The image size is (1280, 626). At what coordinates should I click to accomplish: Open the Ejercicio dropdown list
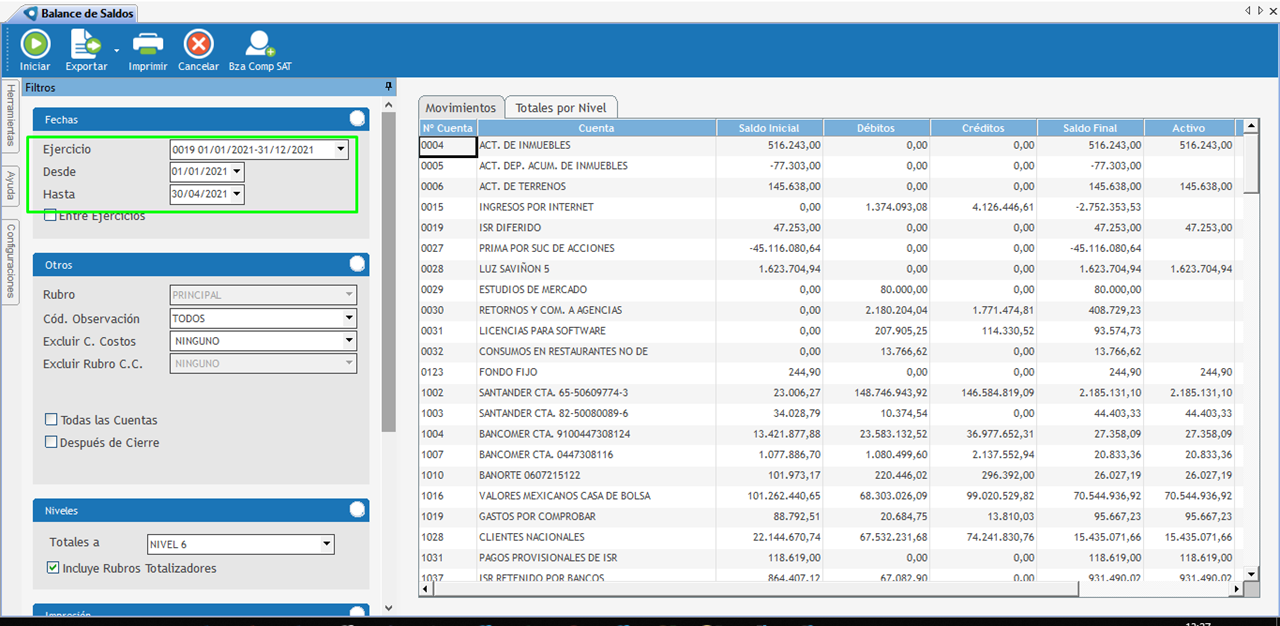click(x=341, y=149)
